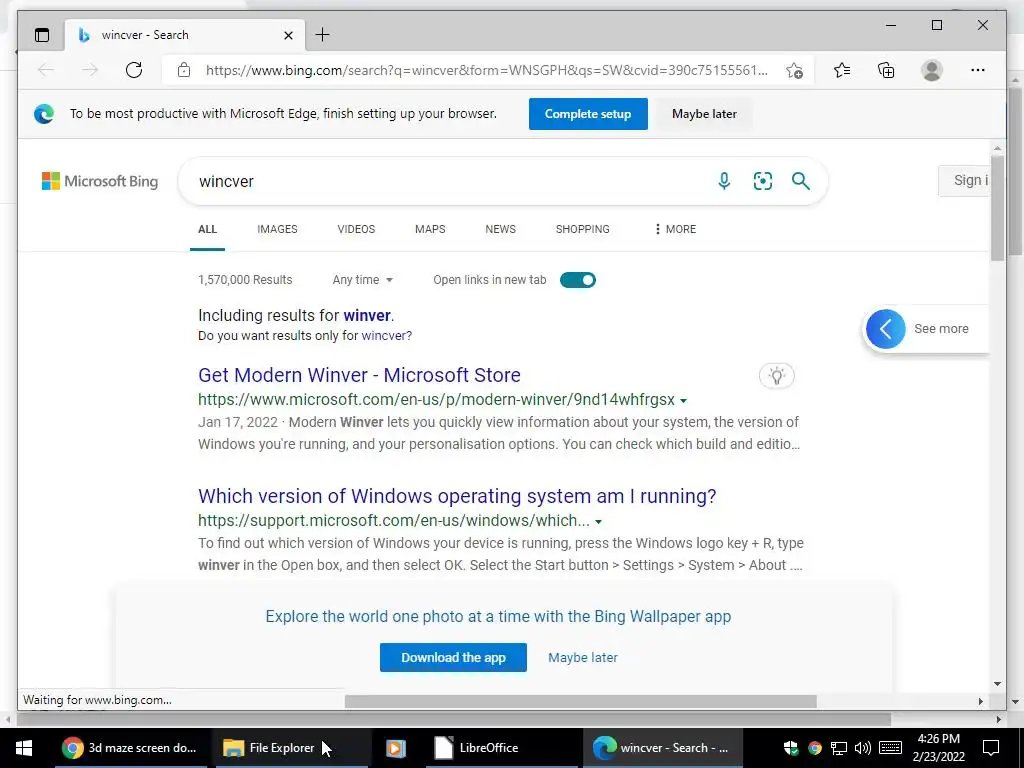Click the lightbulb insights icon
The width and height of the screenshot is (1024, 768).
(776, 376)
